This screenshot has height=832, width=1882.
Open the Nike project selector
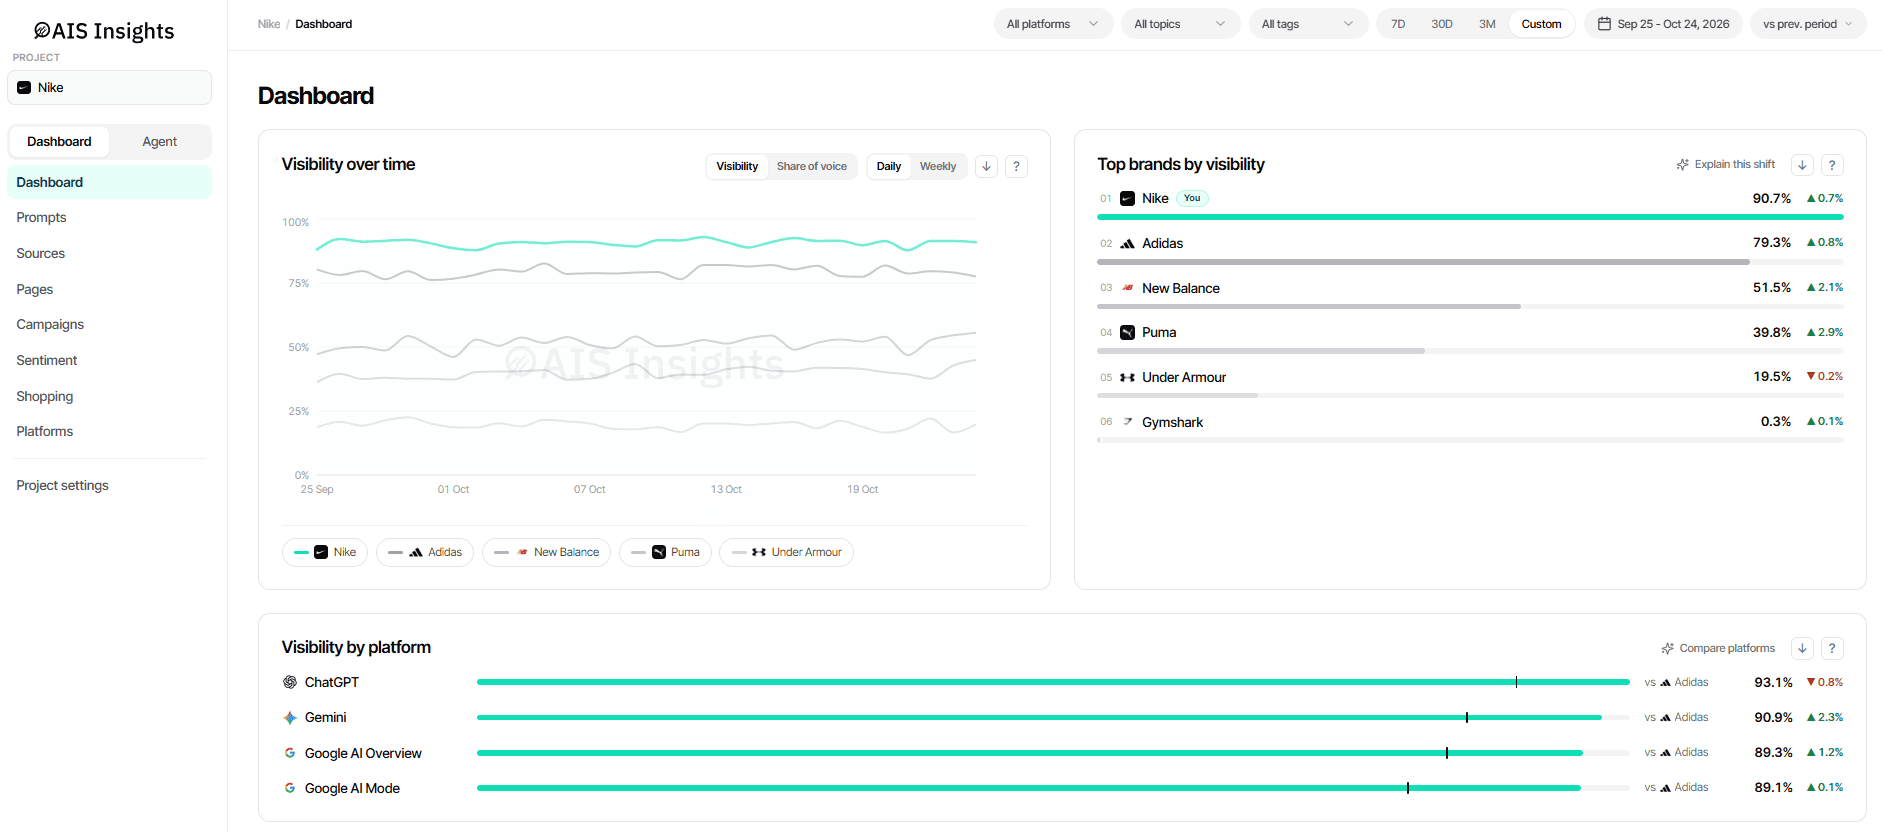coord(109,88)
